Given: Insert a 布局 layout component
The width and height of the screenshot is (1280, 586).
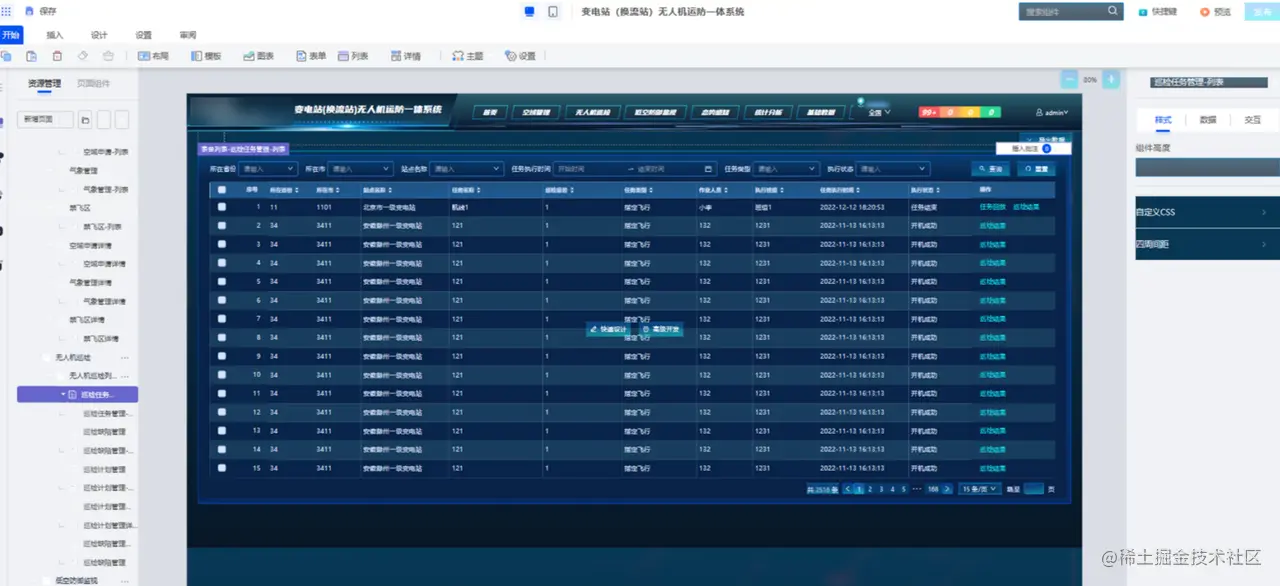Looking at the screenshot, I should (x=153, y=56).
